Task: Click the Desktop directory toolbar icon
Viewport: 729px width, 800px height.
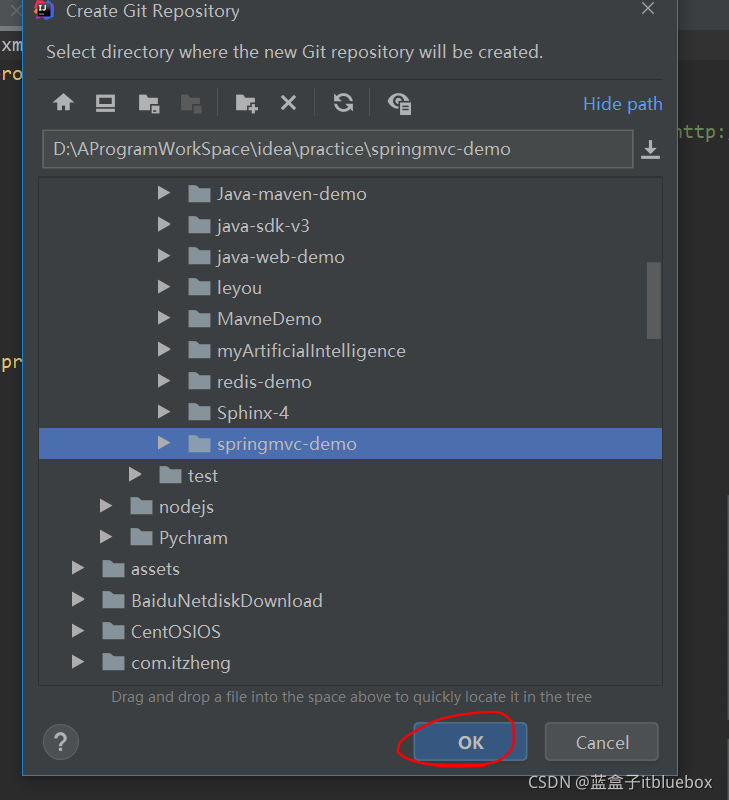Action: [105, 103]
